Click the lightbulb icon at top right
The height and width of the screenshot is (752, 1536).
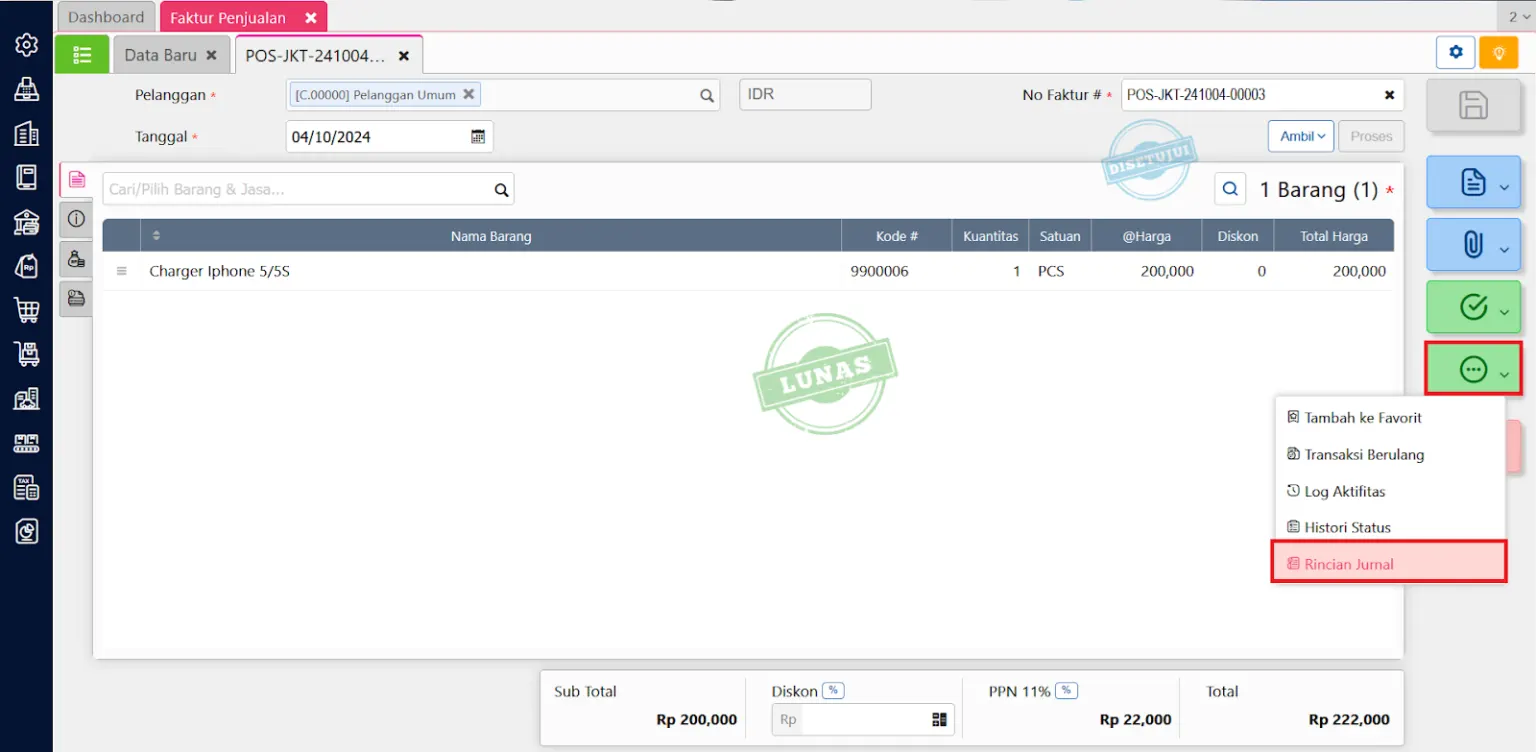(1498, 53)
